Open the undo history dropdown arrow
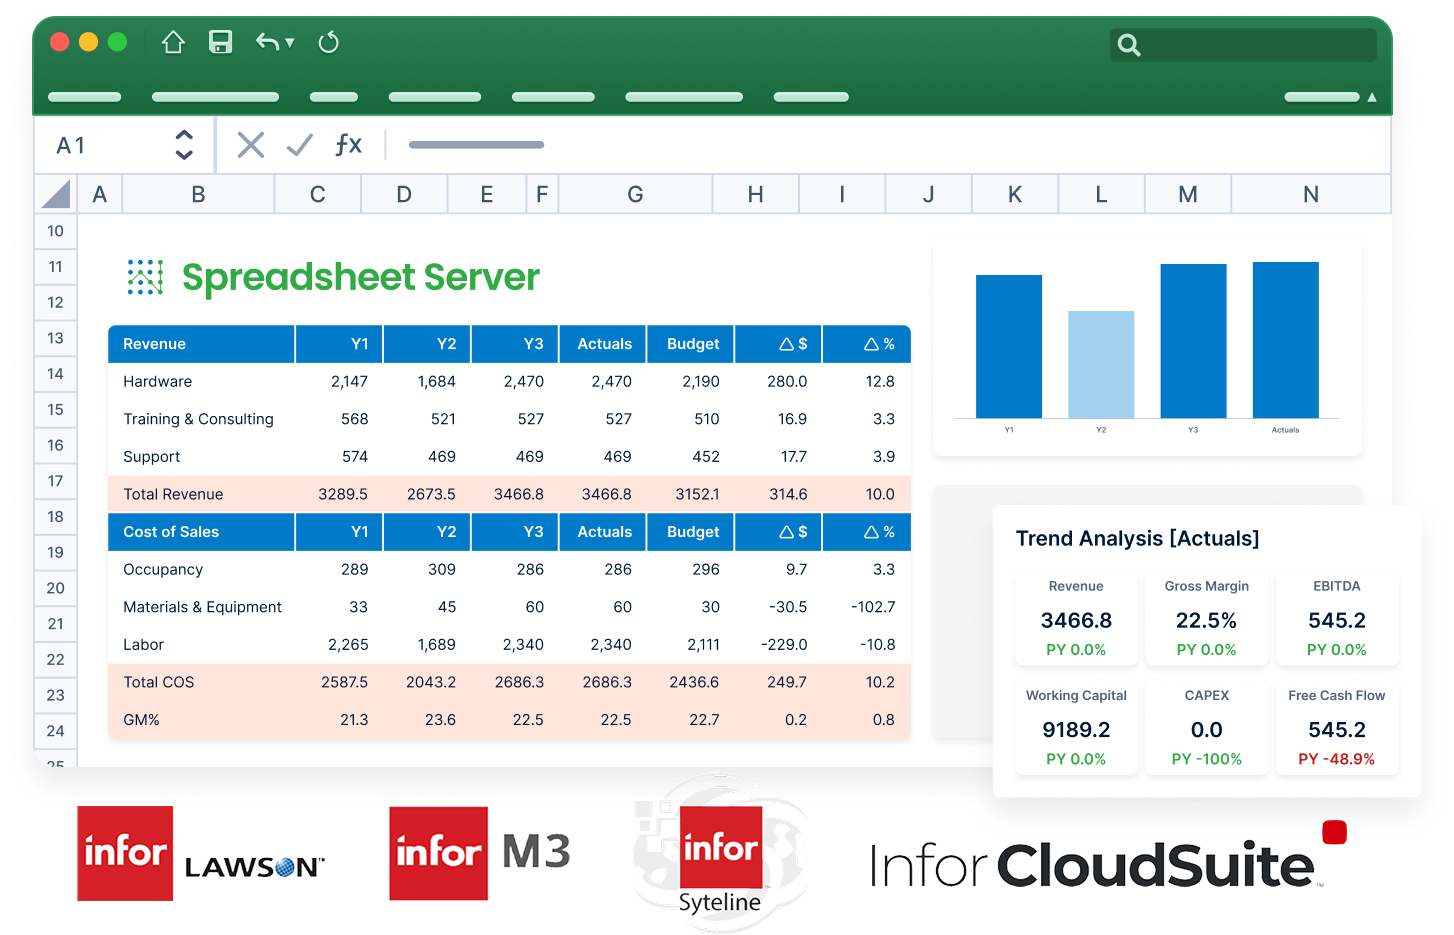This screenshot has height=935, width=1454. (288, 45)
